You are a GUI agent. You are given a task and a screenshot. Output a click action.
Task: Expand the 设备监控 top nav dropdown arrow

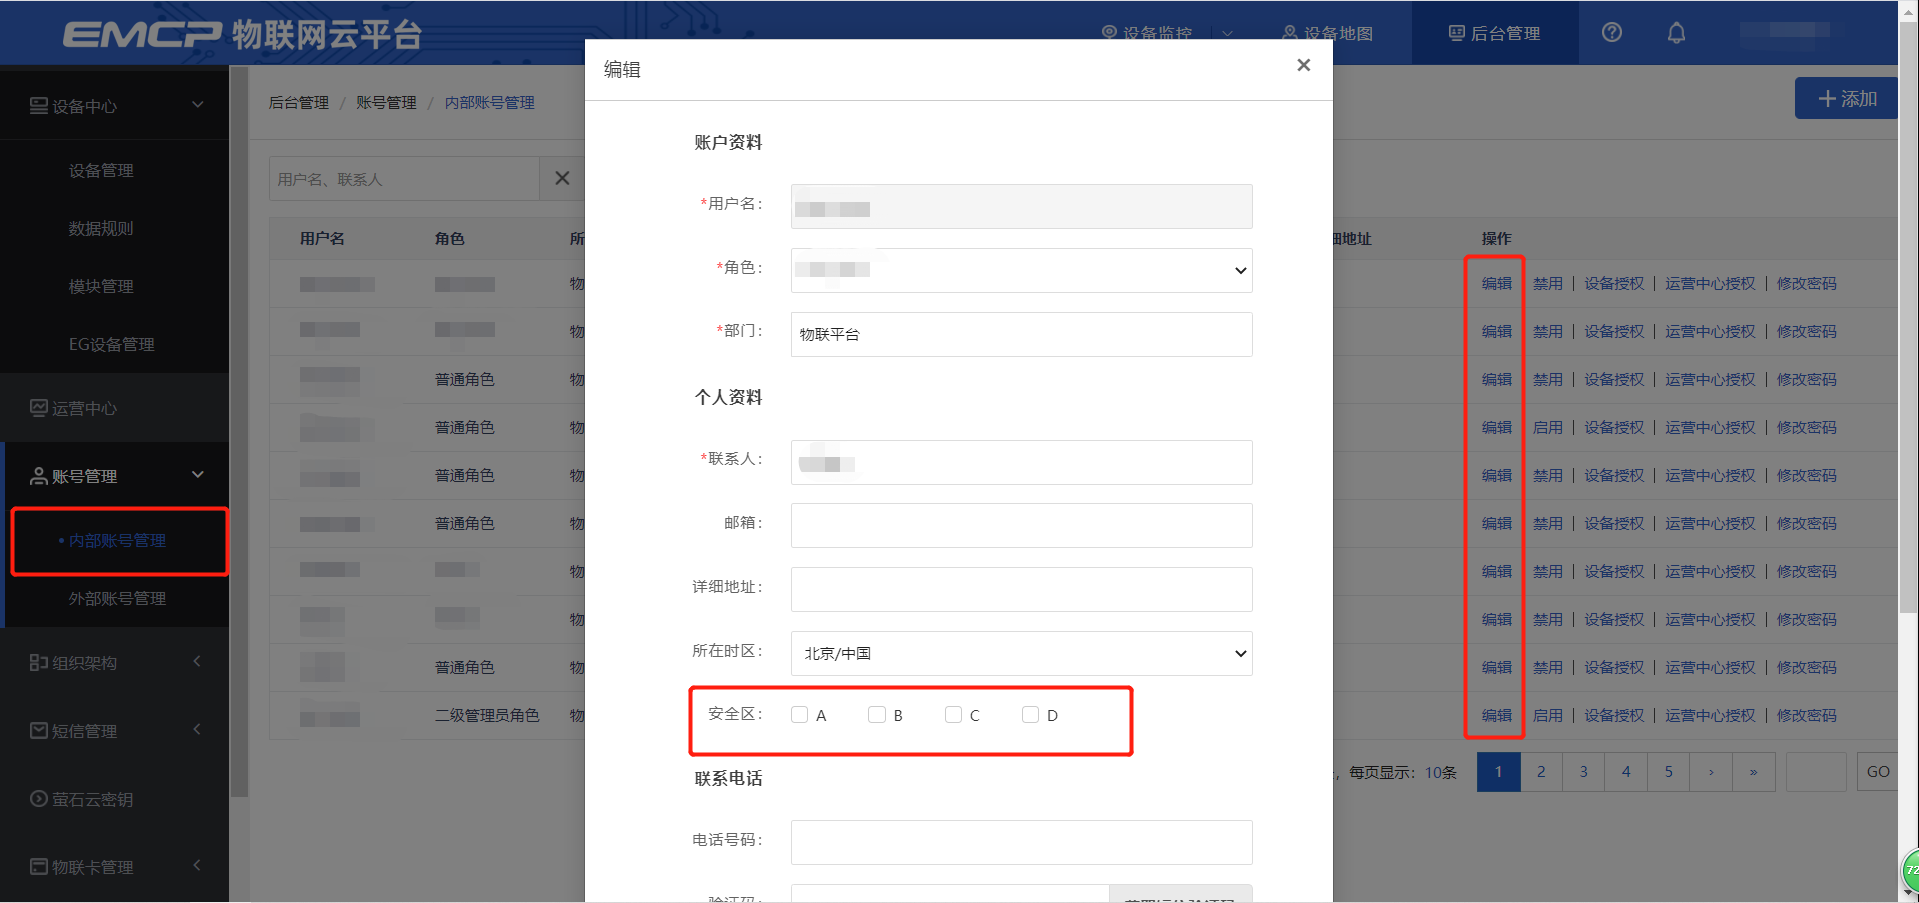tap(1227, 33)
